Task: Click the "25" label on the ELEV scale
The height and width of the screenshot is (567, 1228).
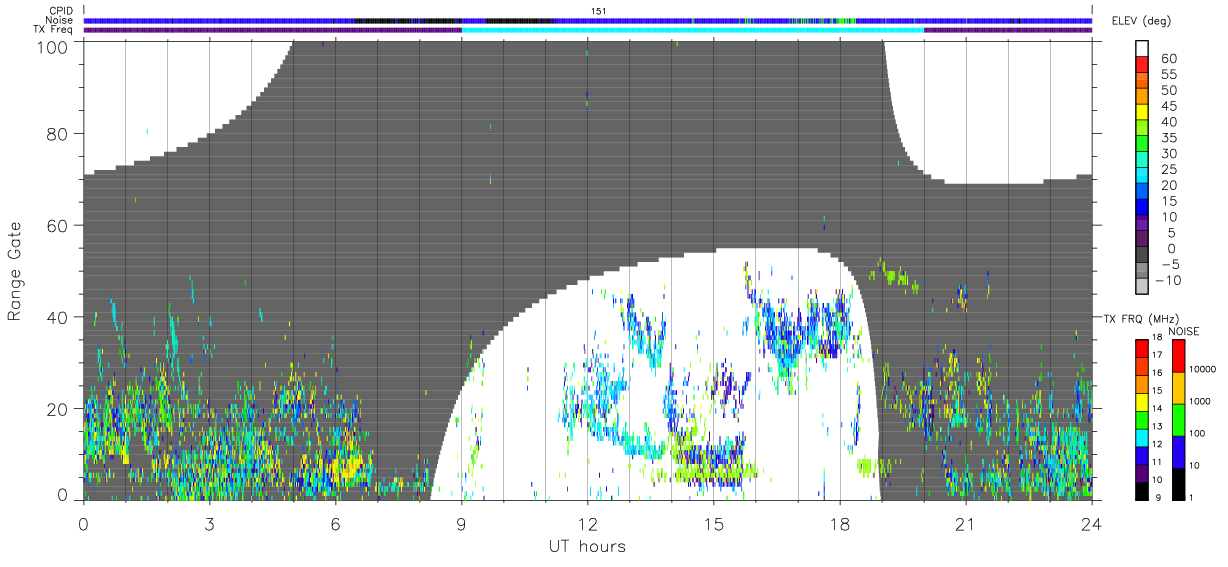Action: 1168,171
